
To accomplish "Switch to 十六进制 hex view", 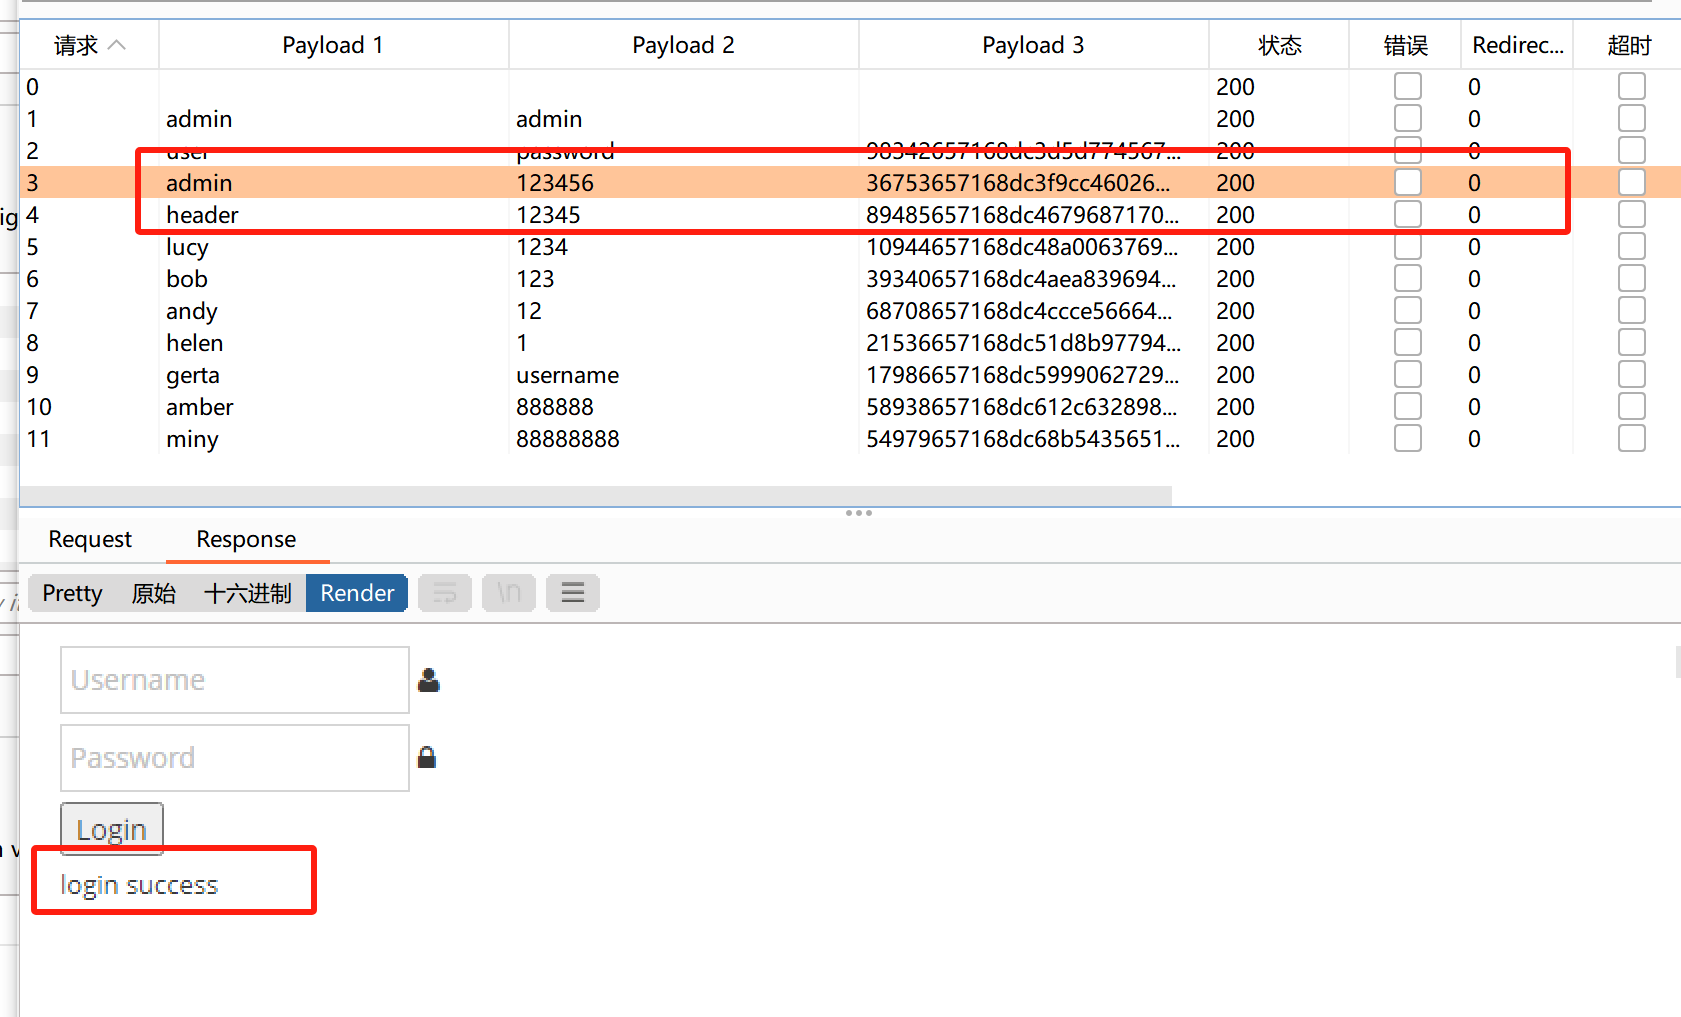I will (247, 593).
